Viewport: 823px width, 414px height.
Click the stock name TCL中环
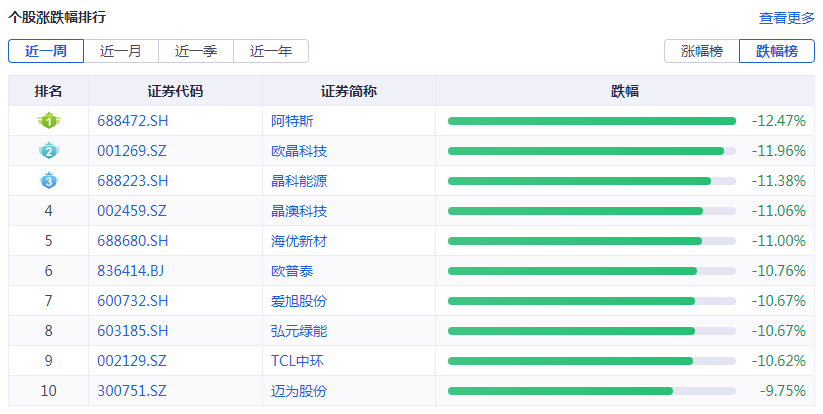298,361
